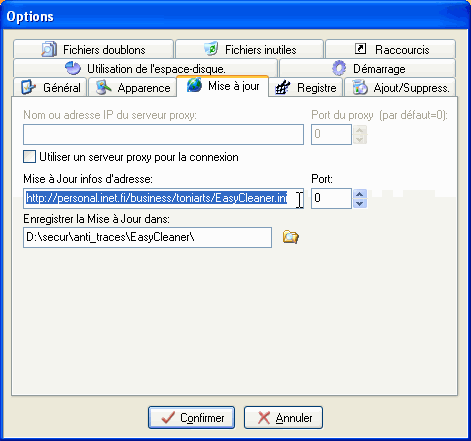Click the Registre tab icon

click(x=282, y=87)
